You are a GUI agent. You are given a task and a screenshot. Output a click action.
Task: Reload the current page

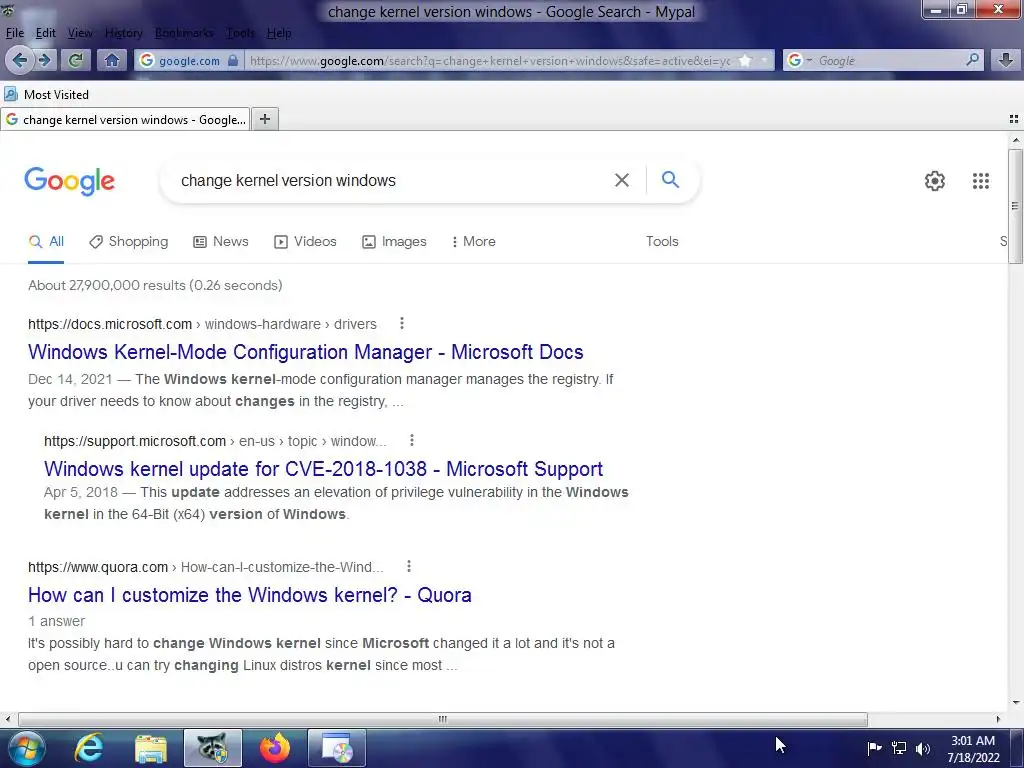(76, 61)
